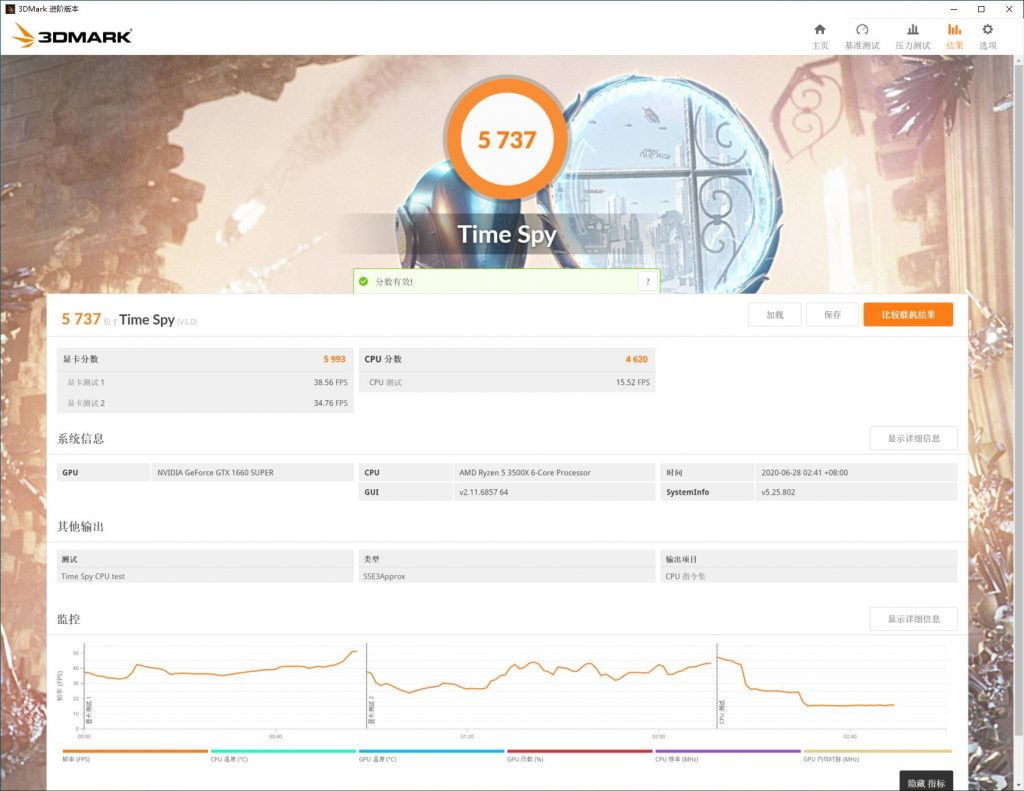
Task: Click the CPU 测试 marker on monitoring chart
Action: coord(722,712)
